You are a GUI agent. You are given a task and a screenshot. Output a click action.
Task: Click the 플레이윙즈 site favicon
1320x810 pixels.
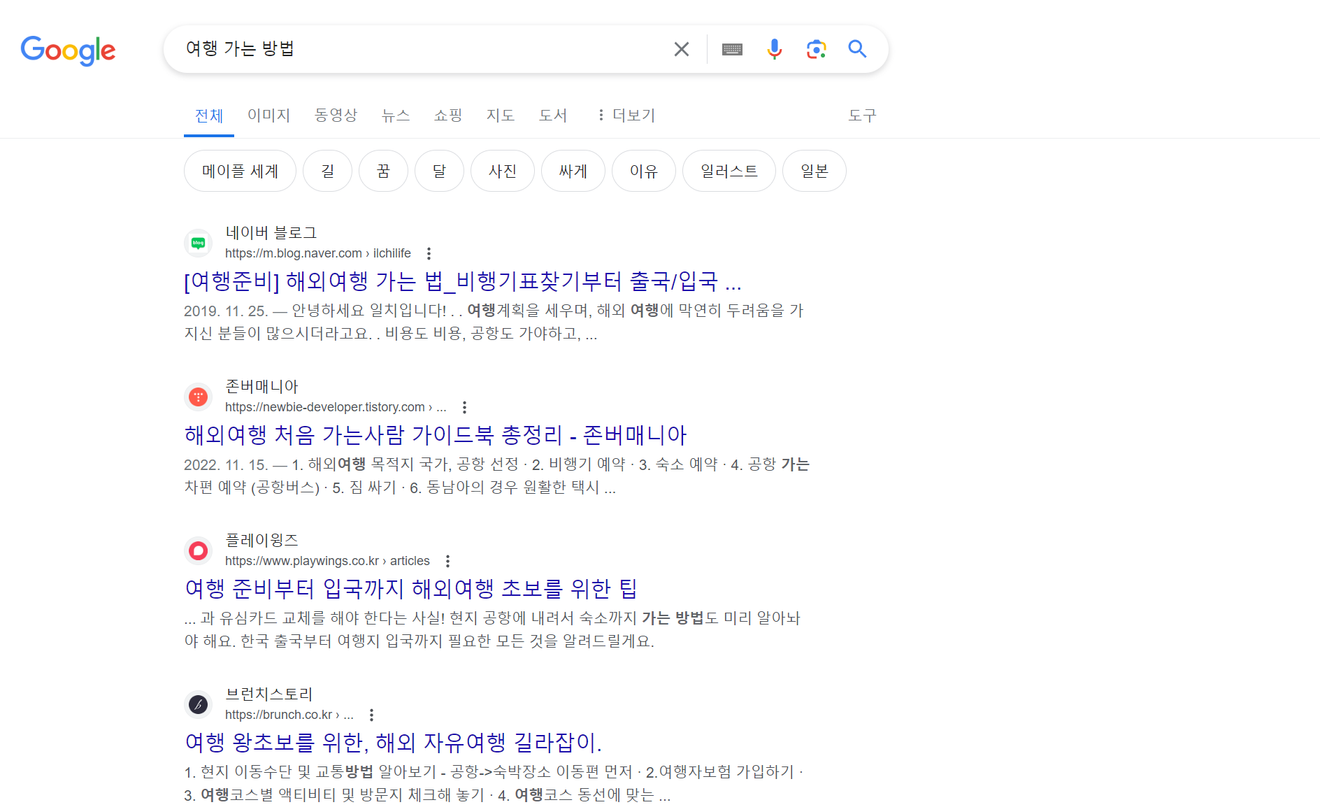point(198,551)
